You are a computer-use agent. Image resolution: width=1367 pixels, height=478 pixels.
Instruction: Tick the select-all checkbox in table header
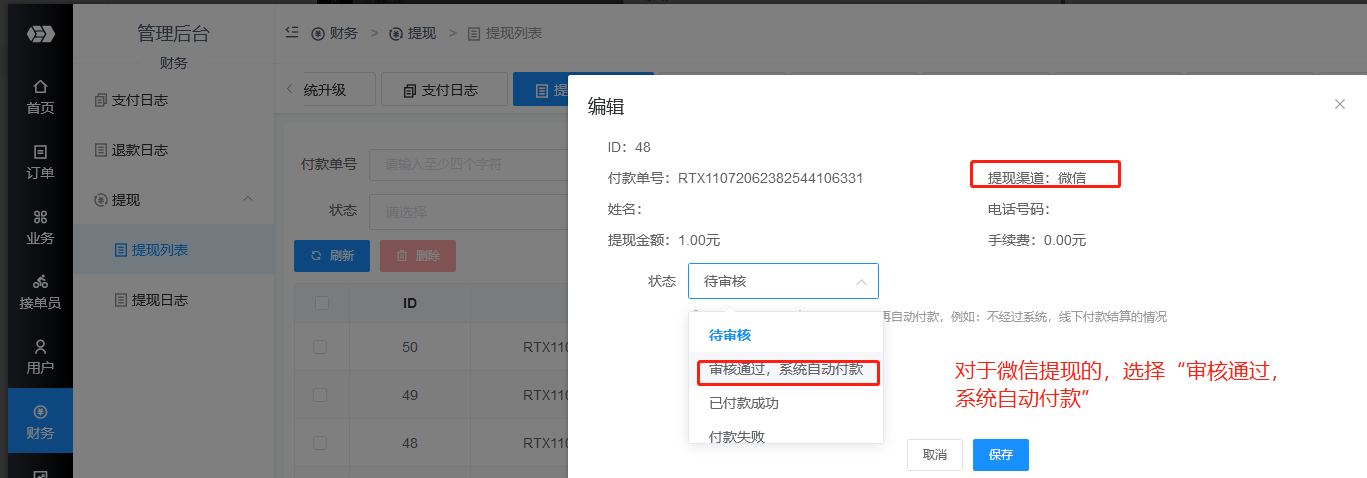(321, 303)
